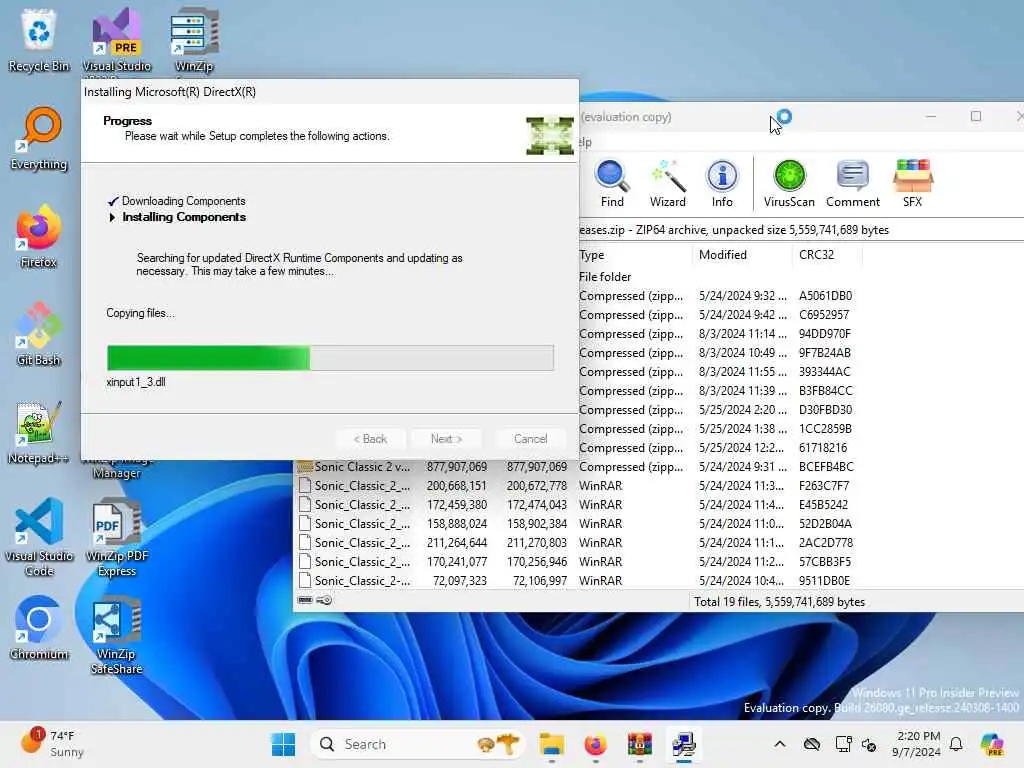Show hidden system tray icons

(780, 744)
